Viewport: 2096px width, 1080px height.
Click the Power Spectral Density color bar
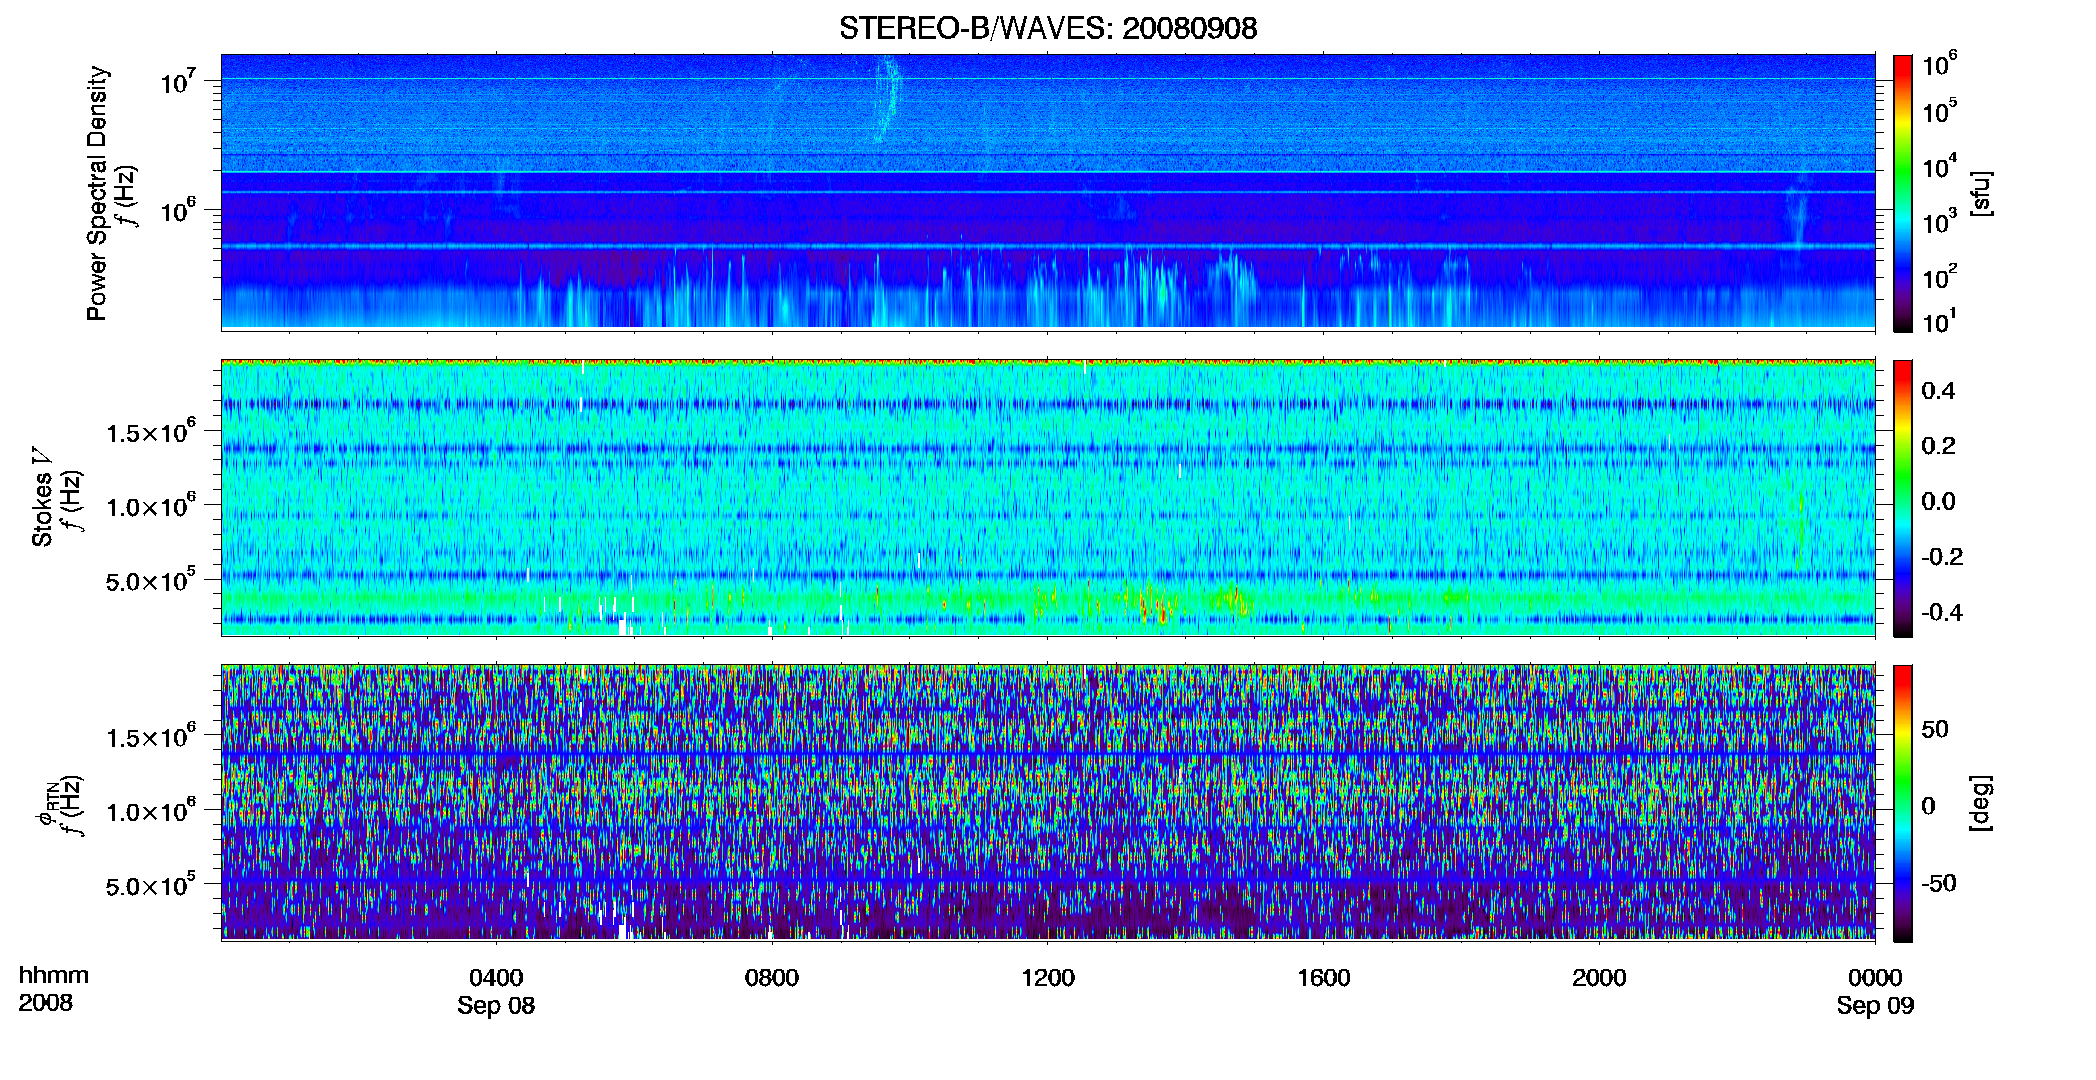click(1903, 193)
